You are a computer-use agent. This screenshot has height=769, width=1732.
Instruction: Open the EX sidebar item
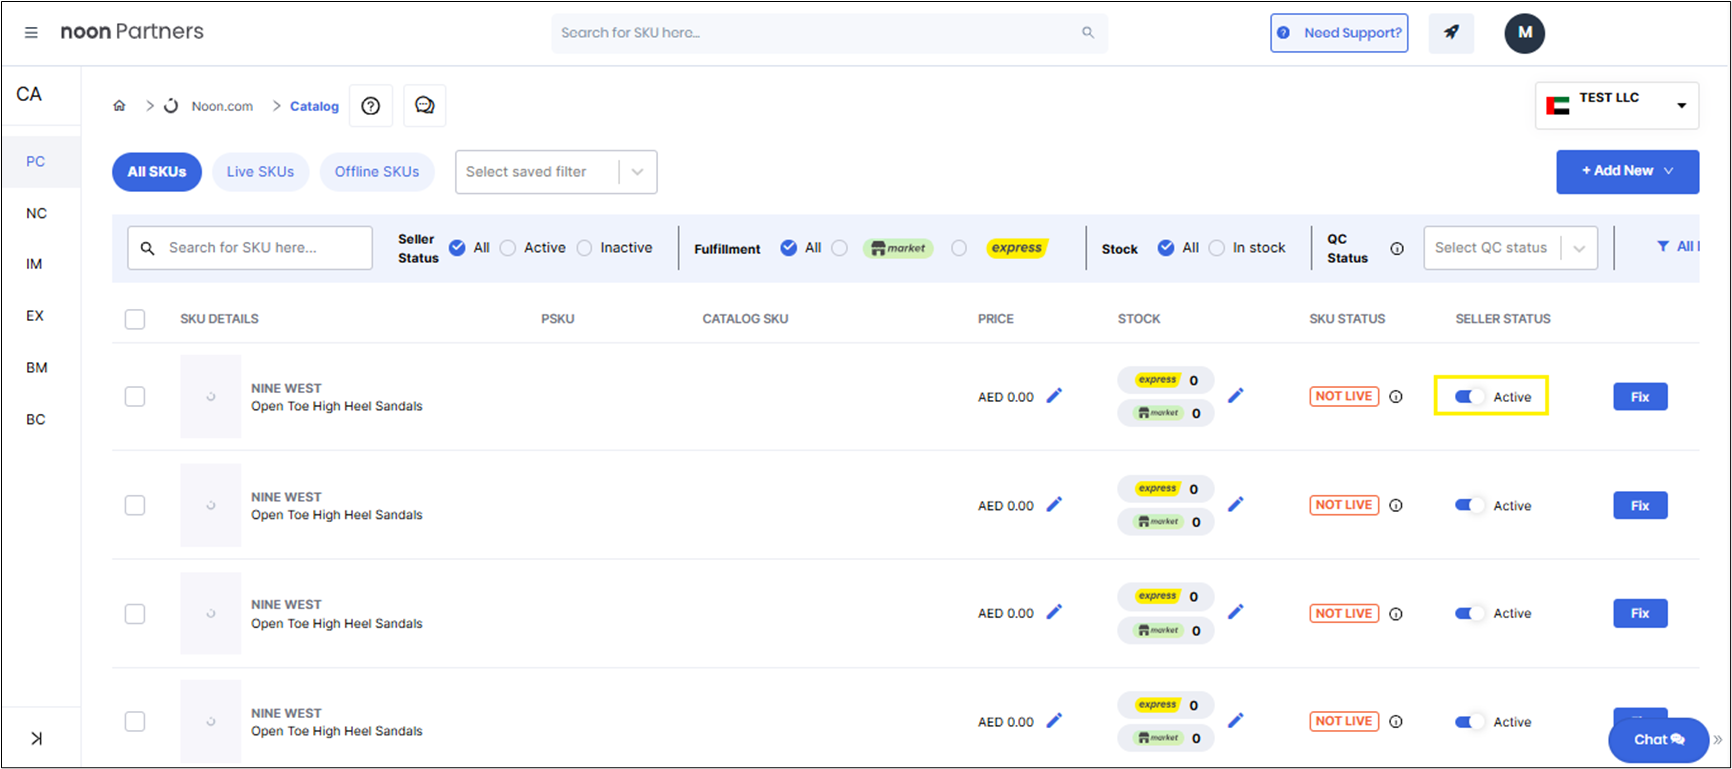(35, 316)
